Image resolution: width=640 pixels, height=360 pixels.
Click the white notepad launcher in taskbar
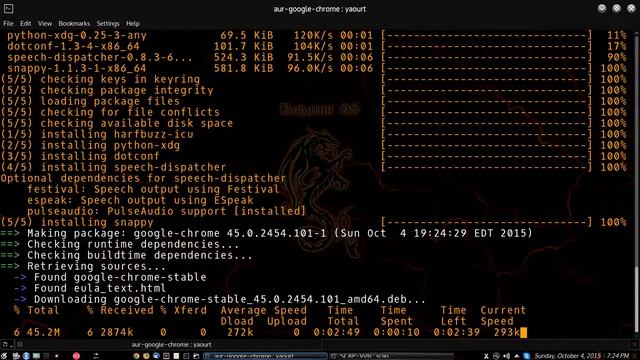coord(176,356)
